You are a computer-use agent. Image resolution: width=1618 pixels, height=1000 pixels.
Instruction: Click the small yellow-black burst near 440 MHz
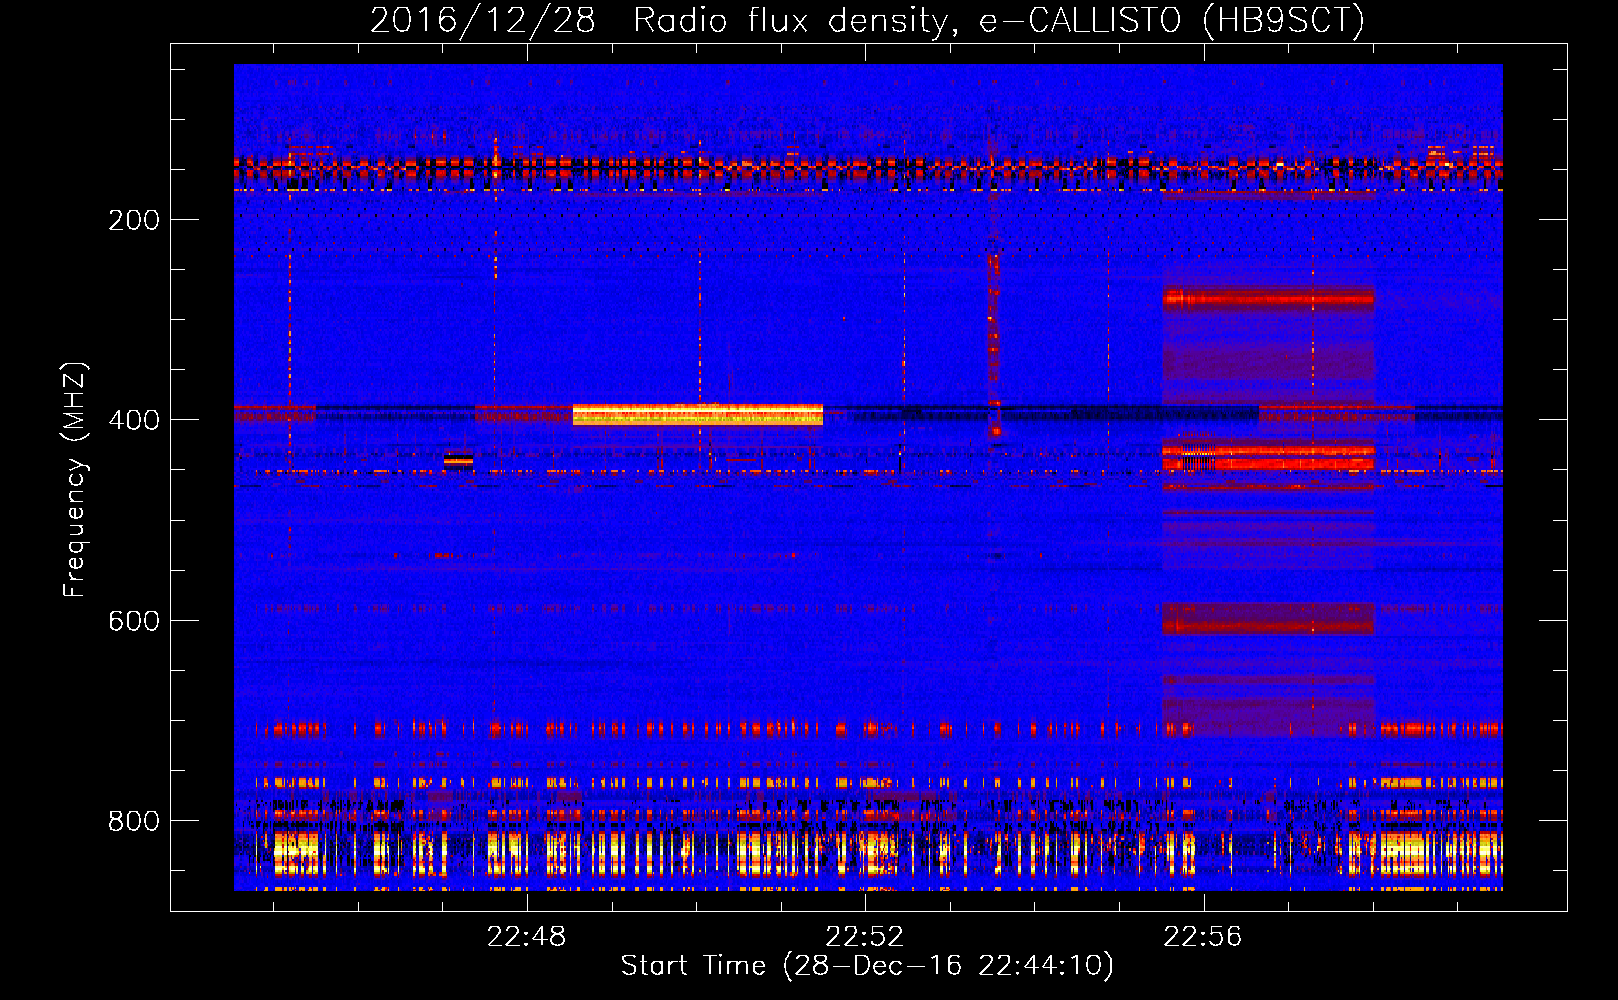tap(458, 460)
